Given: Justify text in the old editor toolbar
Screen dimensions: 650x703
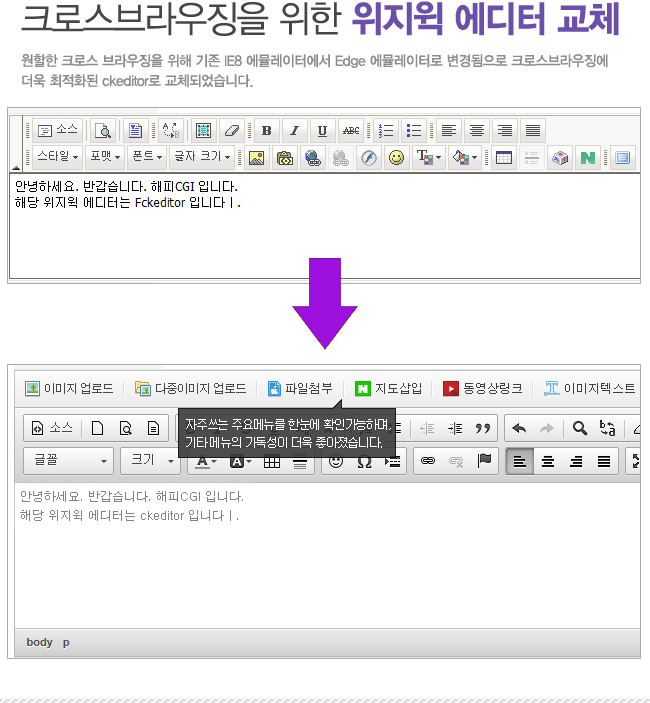Looking at the screenshot, I should pyautogui.click(x=533, y=130).
